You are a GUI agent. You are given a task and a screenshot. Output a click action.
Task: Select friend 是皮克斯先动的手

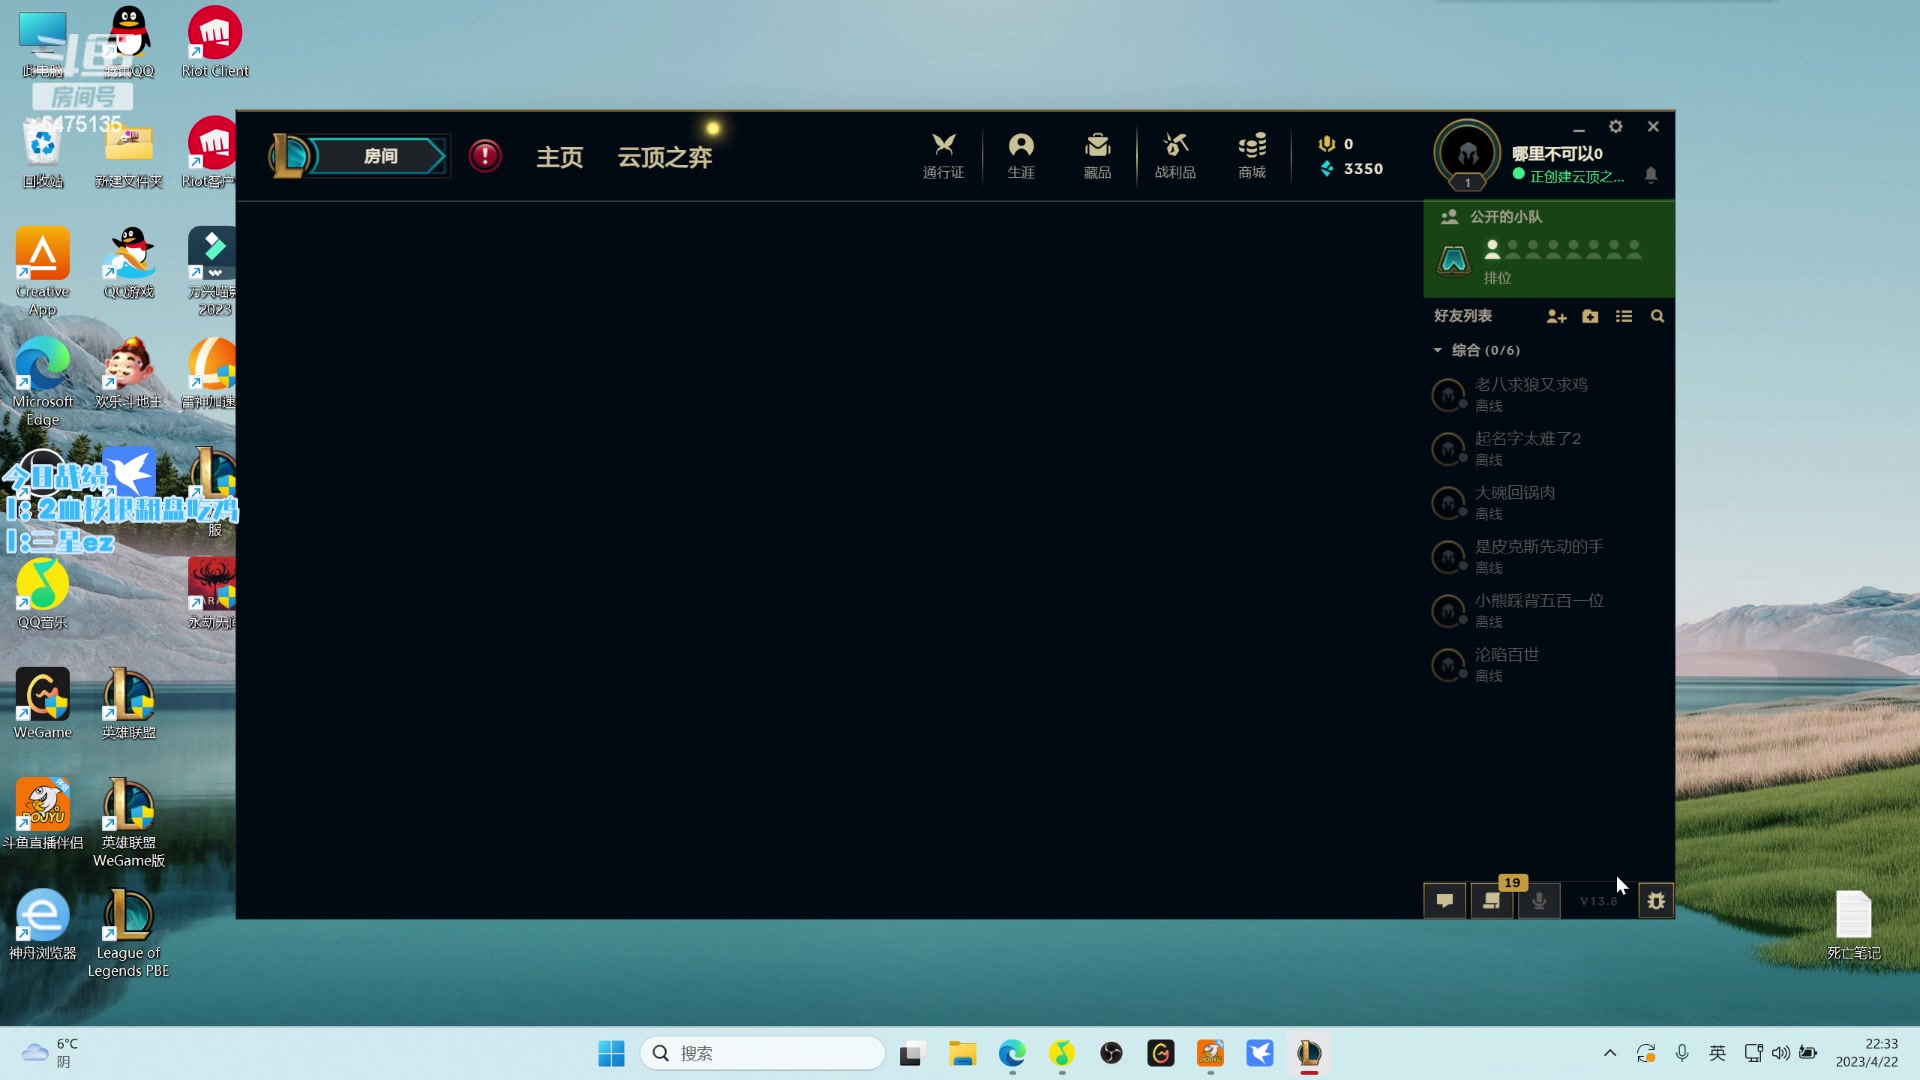(1549, 557)
